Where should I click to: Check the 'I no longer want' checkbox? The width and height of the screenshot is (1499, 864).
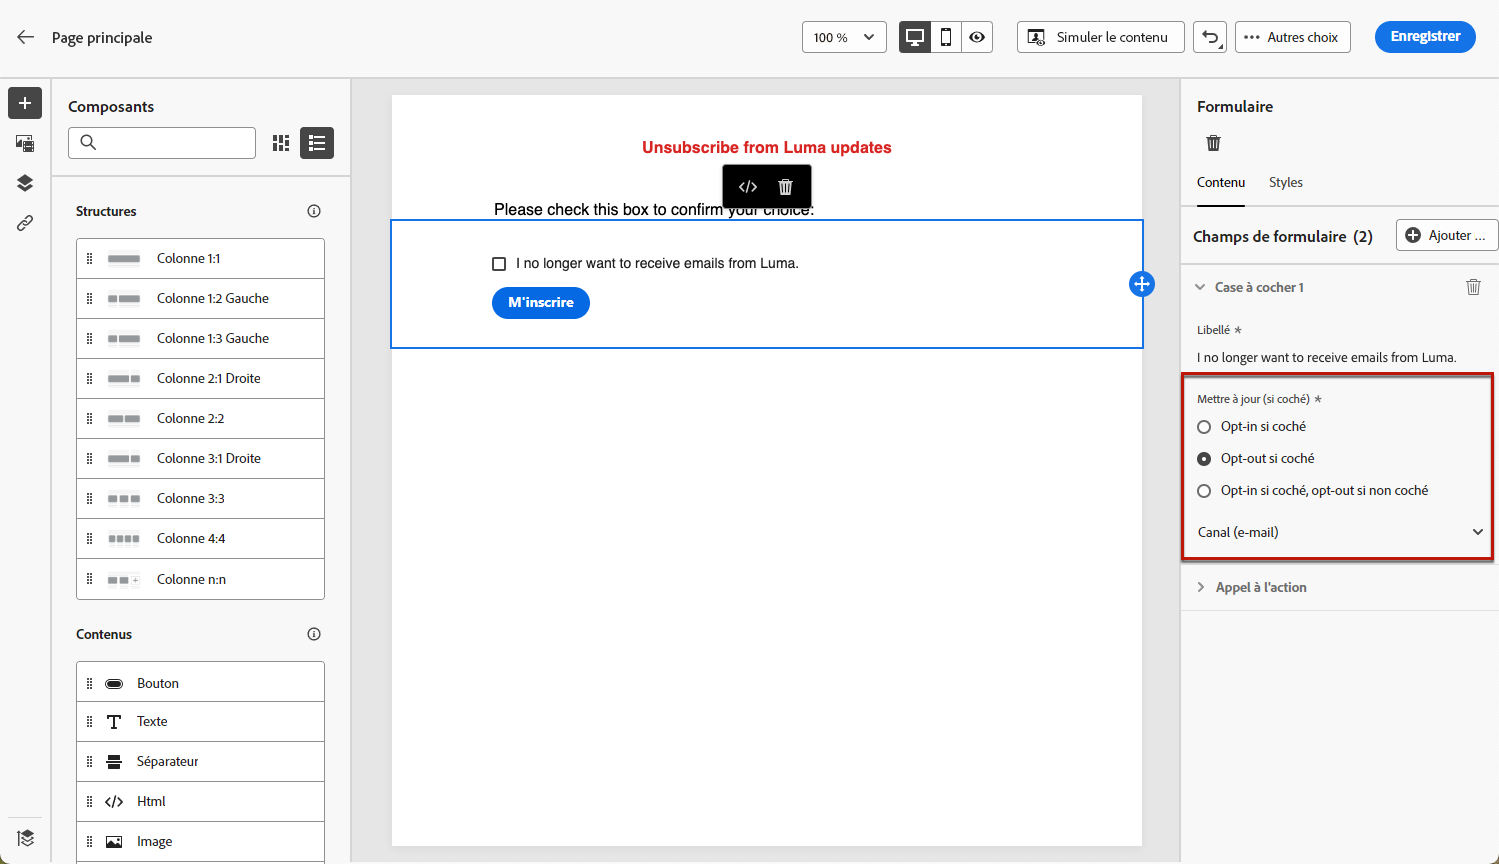click(x=499, y=264)
